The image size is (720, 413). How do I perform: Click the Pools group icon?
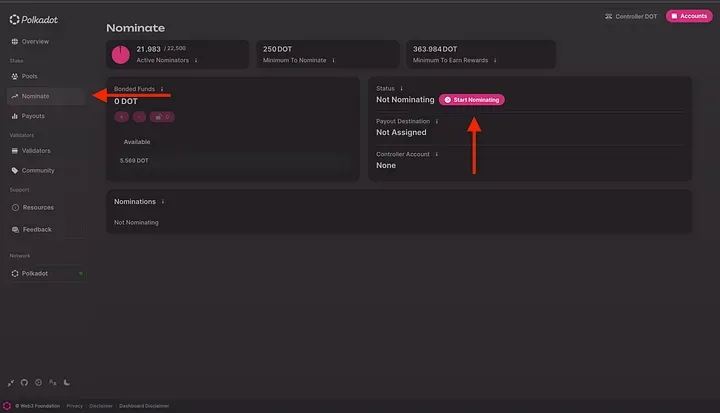[x=15, y=76]
